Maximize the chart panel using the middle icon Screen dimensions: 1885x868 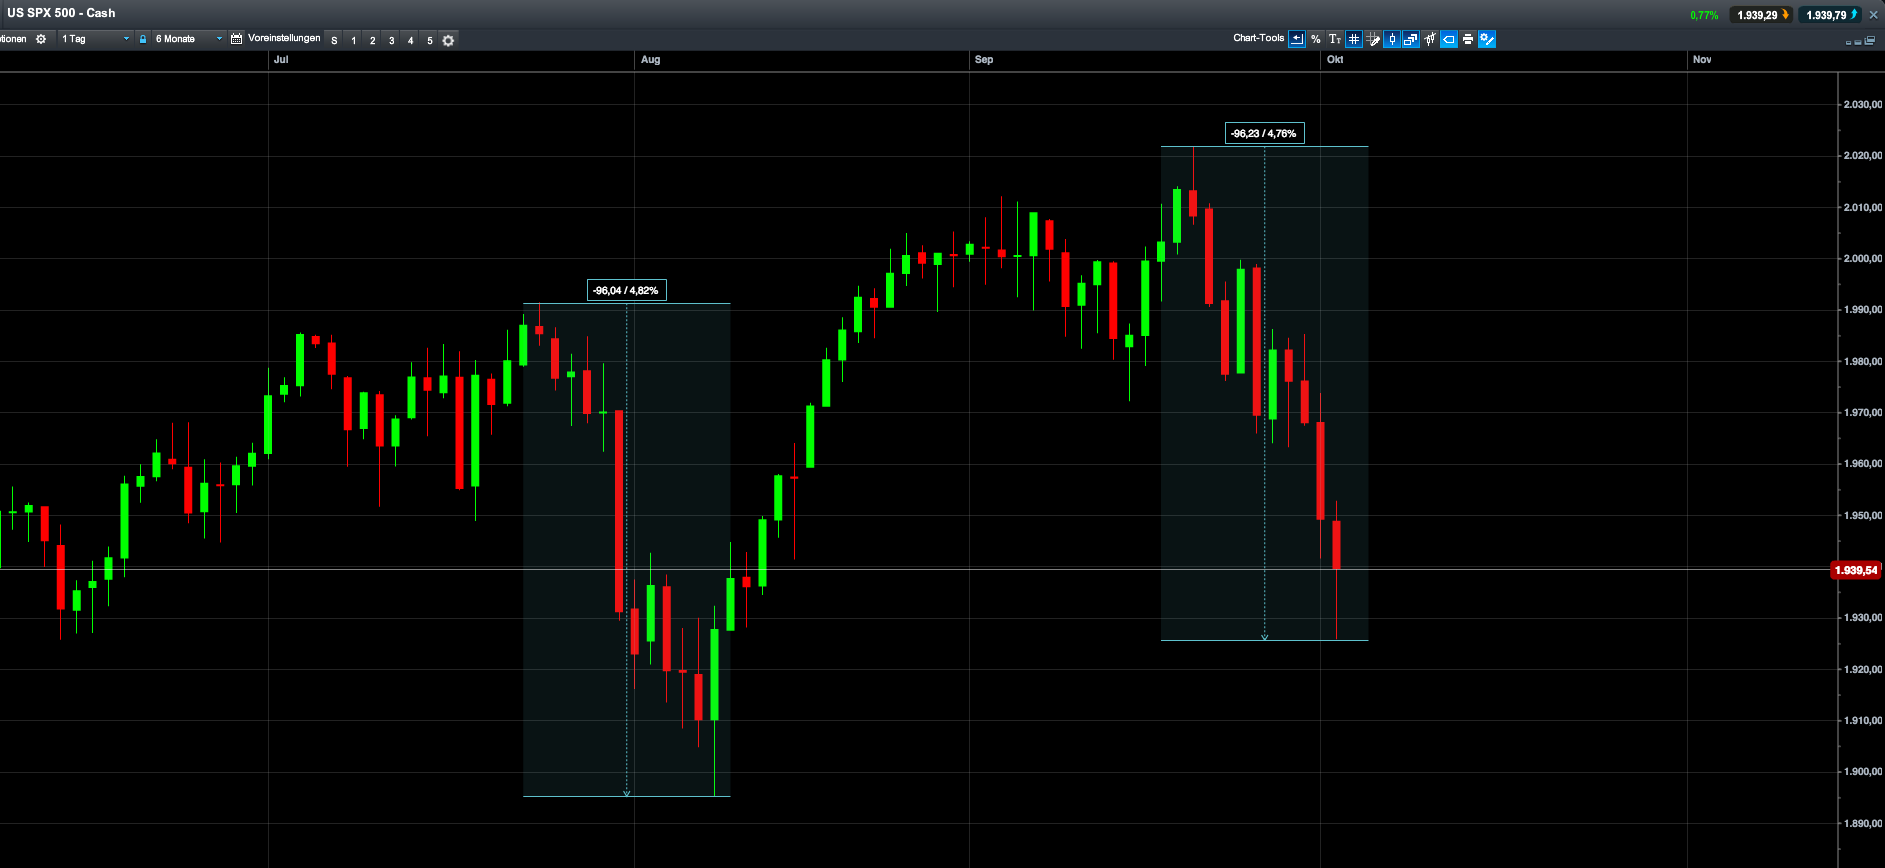1858,42
